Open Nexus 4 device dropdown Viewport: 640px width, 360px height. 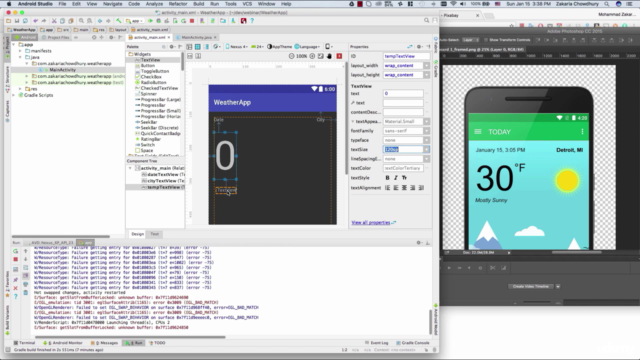pos(237,47)
